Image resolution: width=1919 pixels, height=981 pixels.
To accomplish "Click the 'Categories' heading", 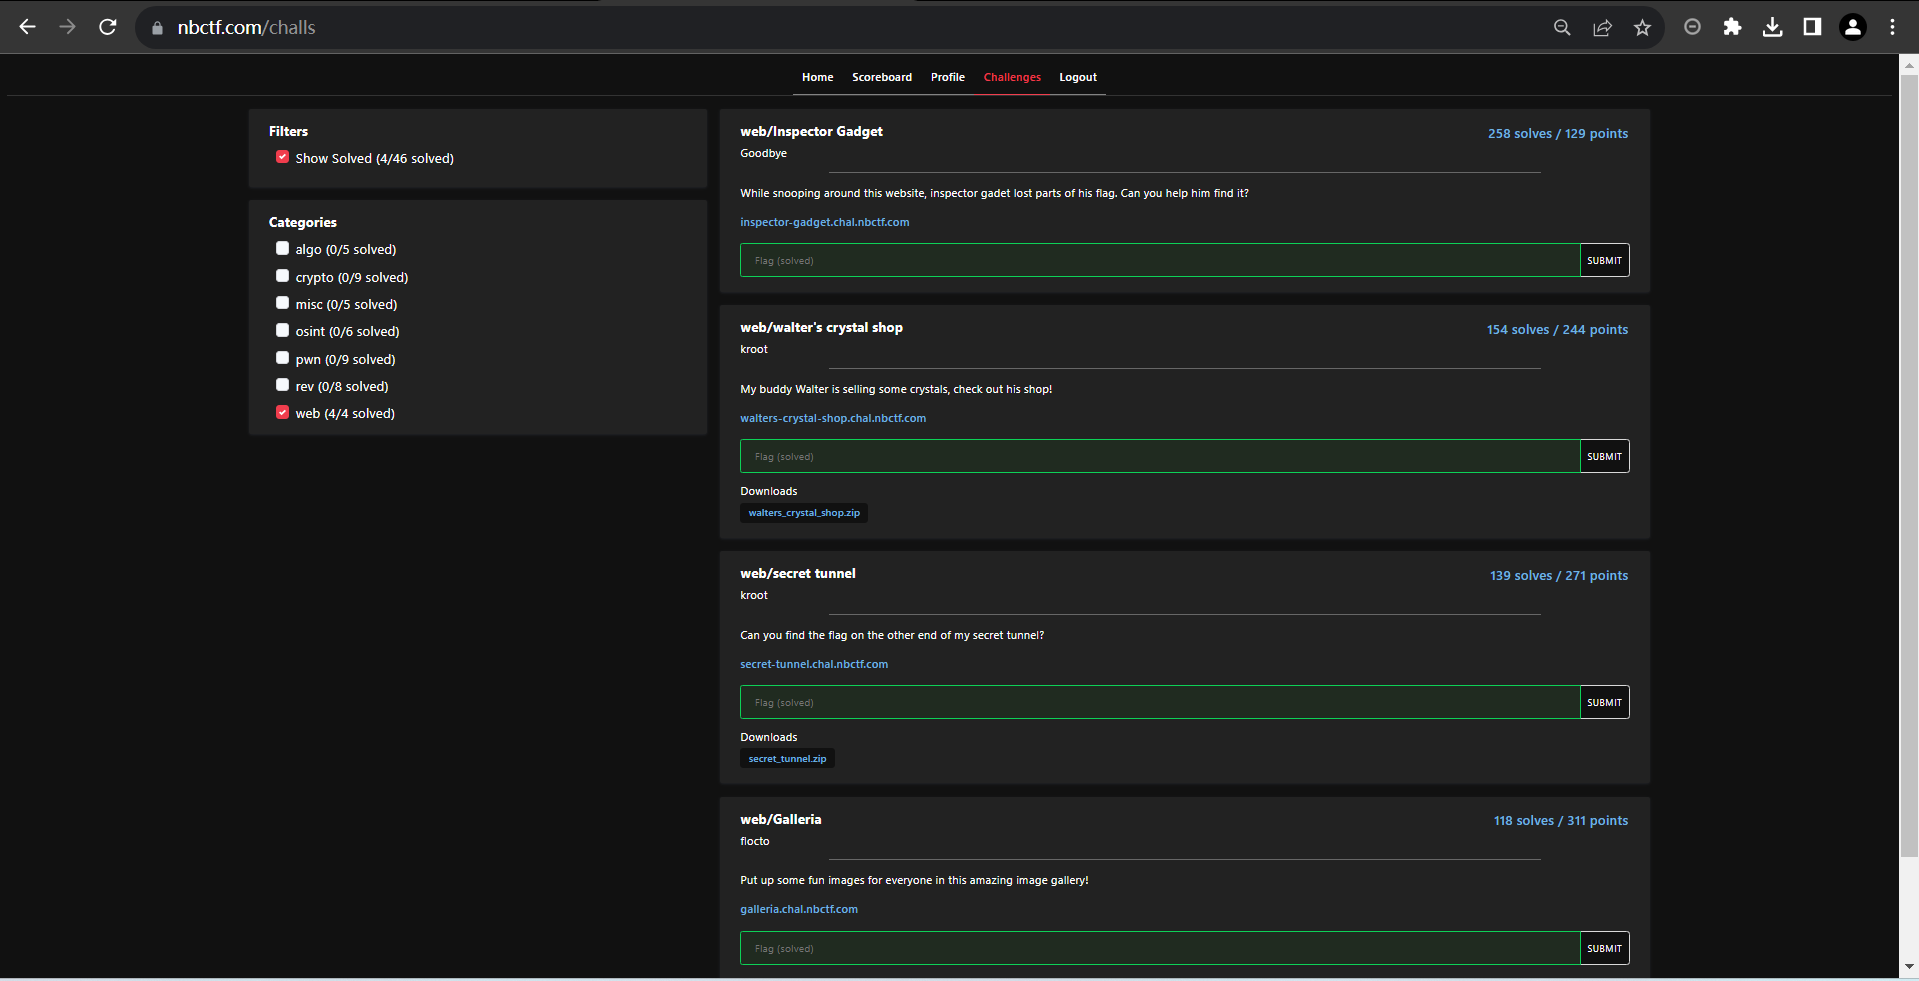I will tap(303, 222).
